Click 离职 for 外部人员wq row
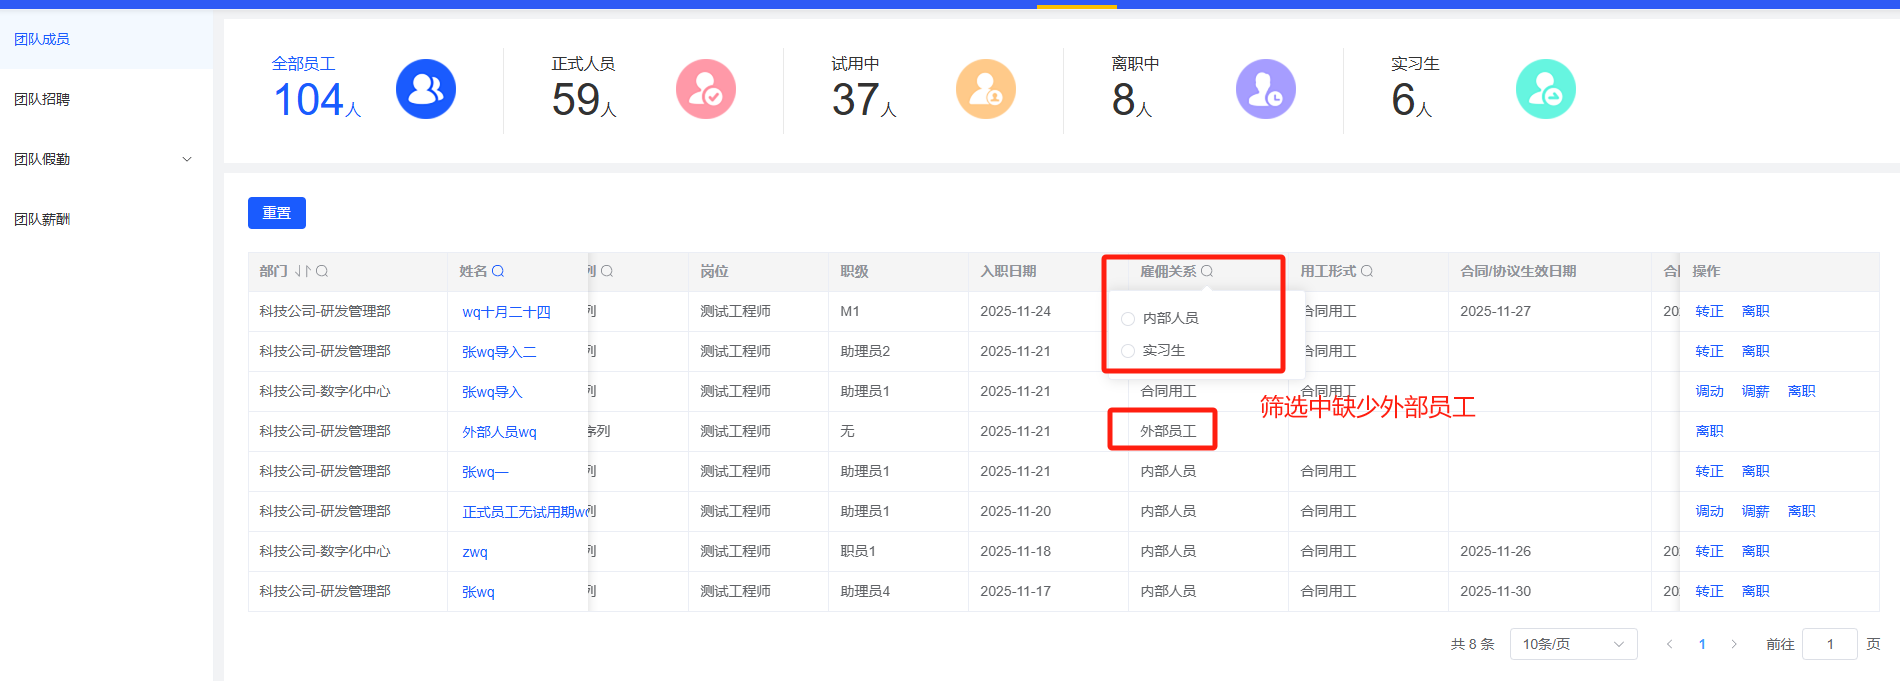 (1710, 431)
